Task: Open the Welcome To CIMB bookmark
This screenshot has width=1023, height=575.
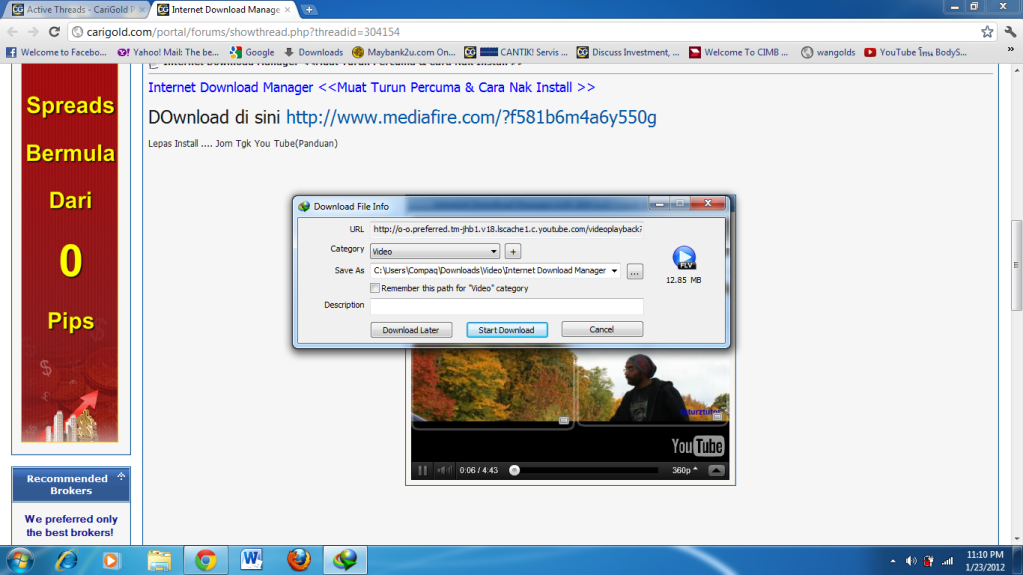Action: coord(739,52)
